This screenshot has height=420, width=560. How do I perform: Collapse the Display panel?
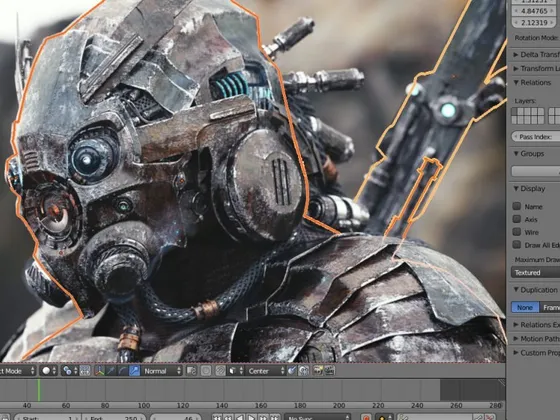tap(529, 189)
